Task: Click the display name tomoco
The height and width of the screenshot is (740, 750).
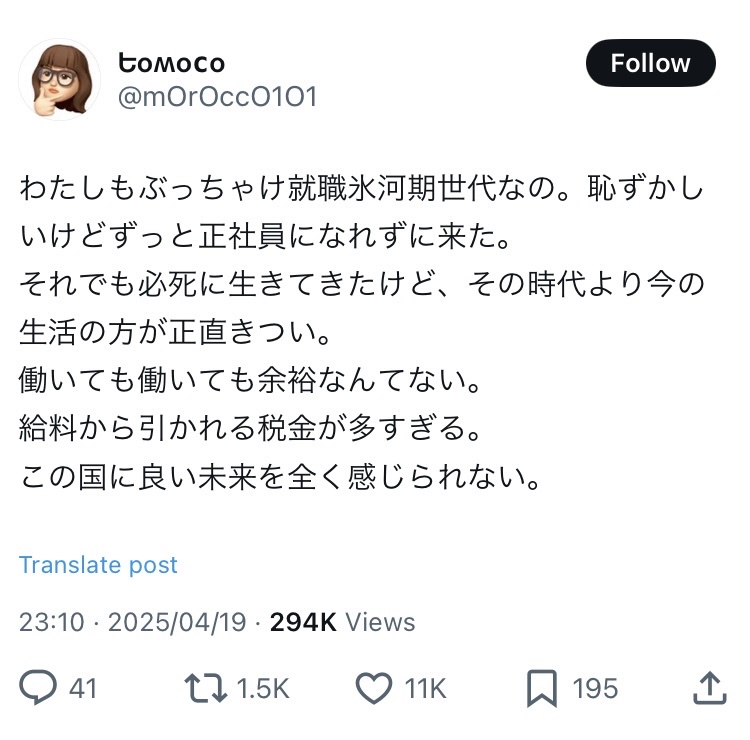Action: pyautogui.click(x=171, y=63)
